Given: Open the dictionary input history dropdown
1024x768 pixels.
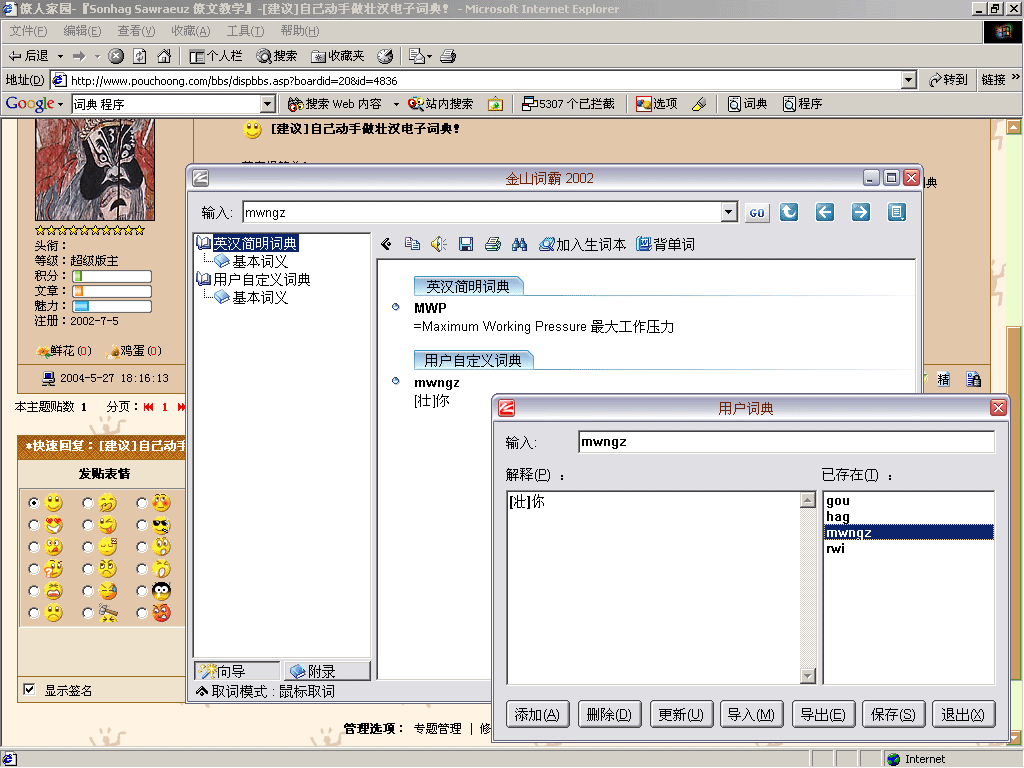Looking at the screenshot, I should (729, 213).
